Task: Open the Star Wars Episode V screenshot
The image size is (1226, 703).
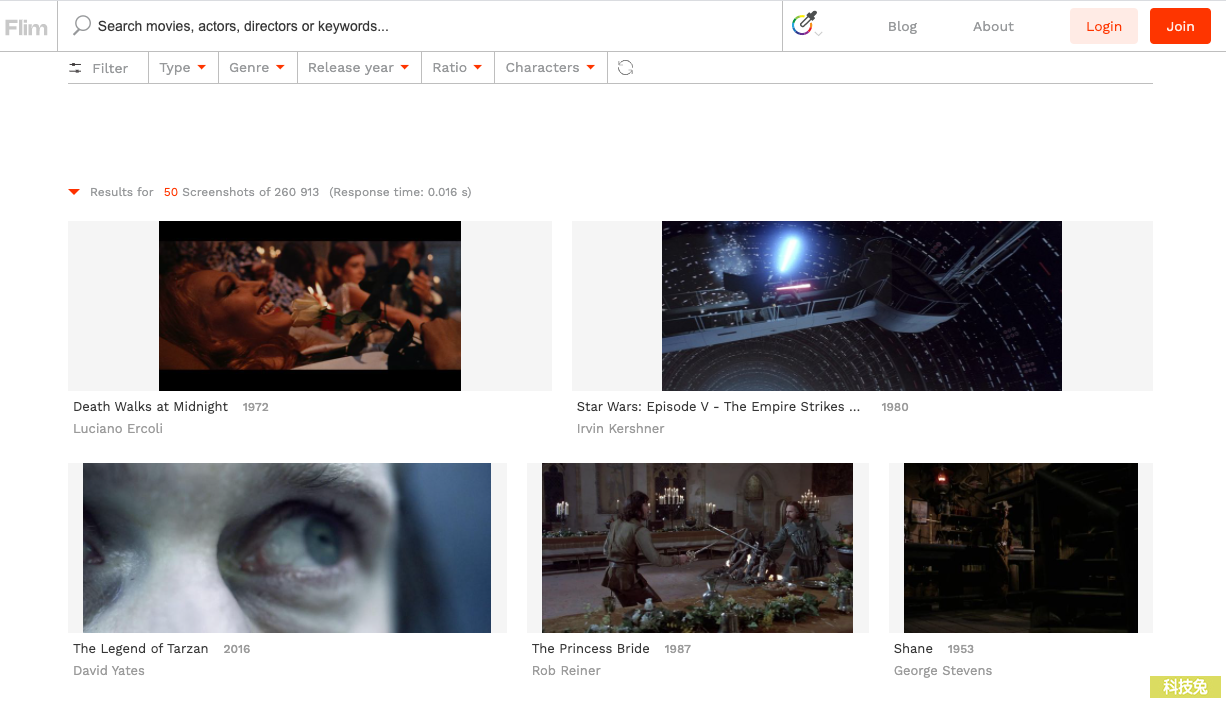Action: (x=861, y=306)
